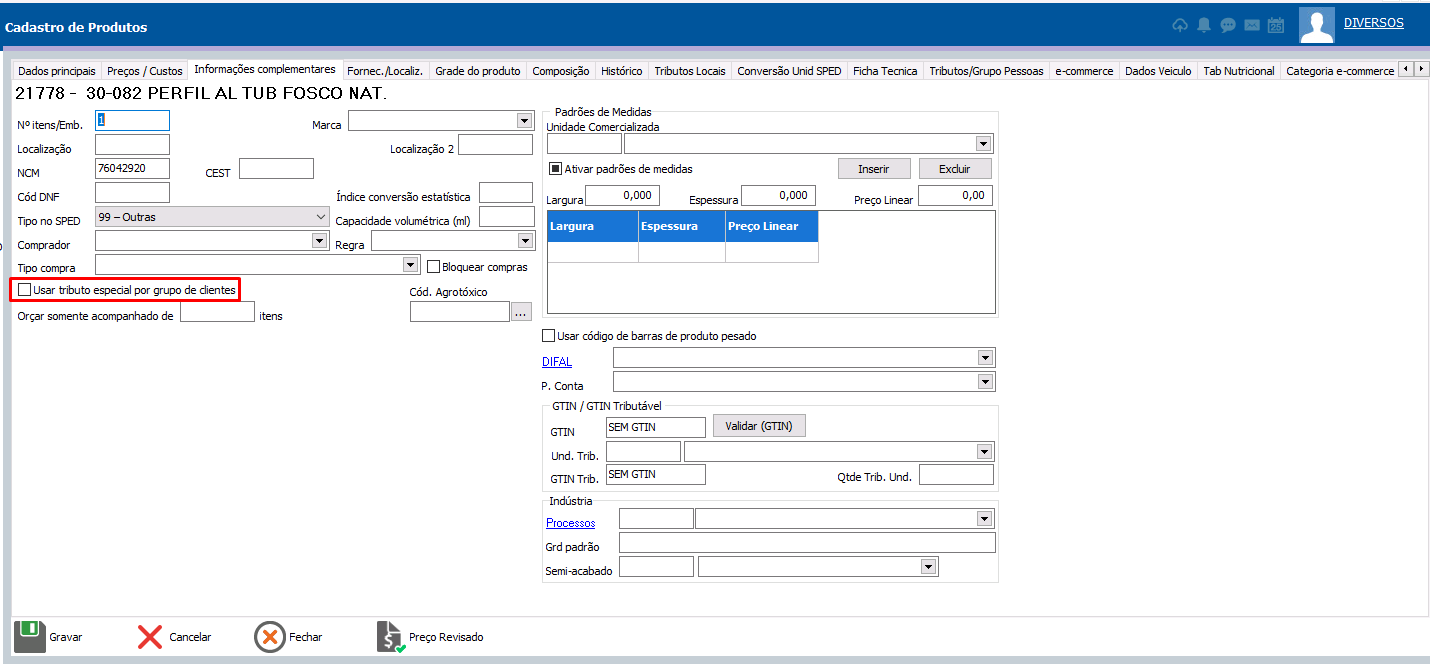
Task: Open the Semi-acabado dropdown
Action: 930,567
